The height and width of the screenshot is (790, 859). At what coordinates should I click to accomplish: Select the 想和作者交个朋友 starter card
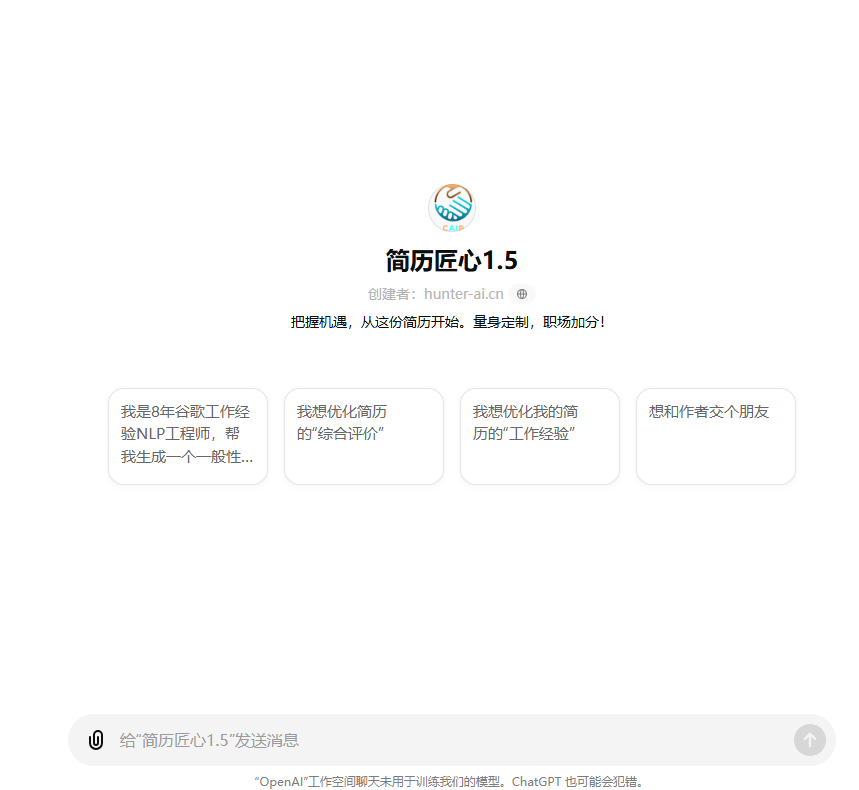(716, 436)
